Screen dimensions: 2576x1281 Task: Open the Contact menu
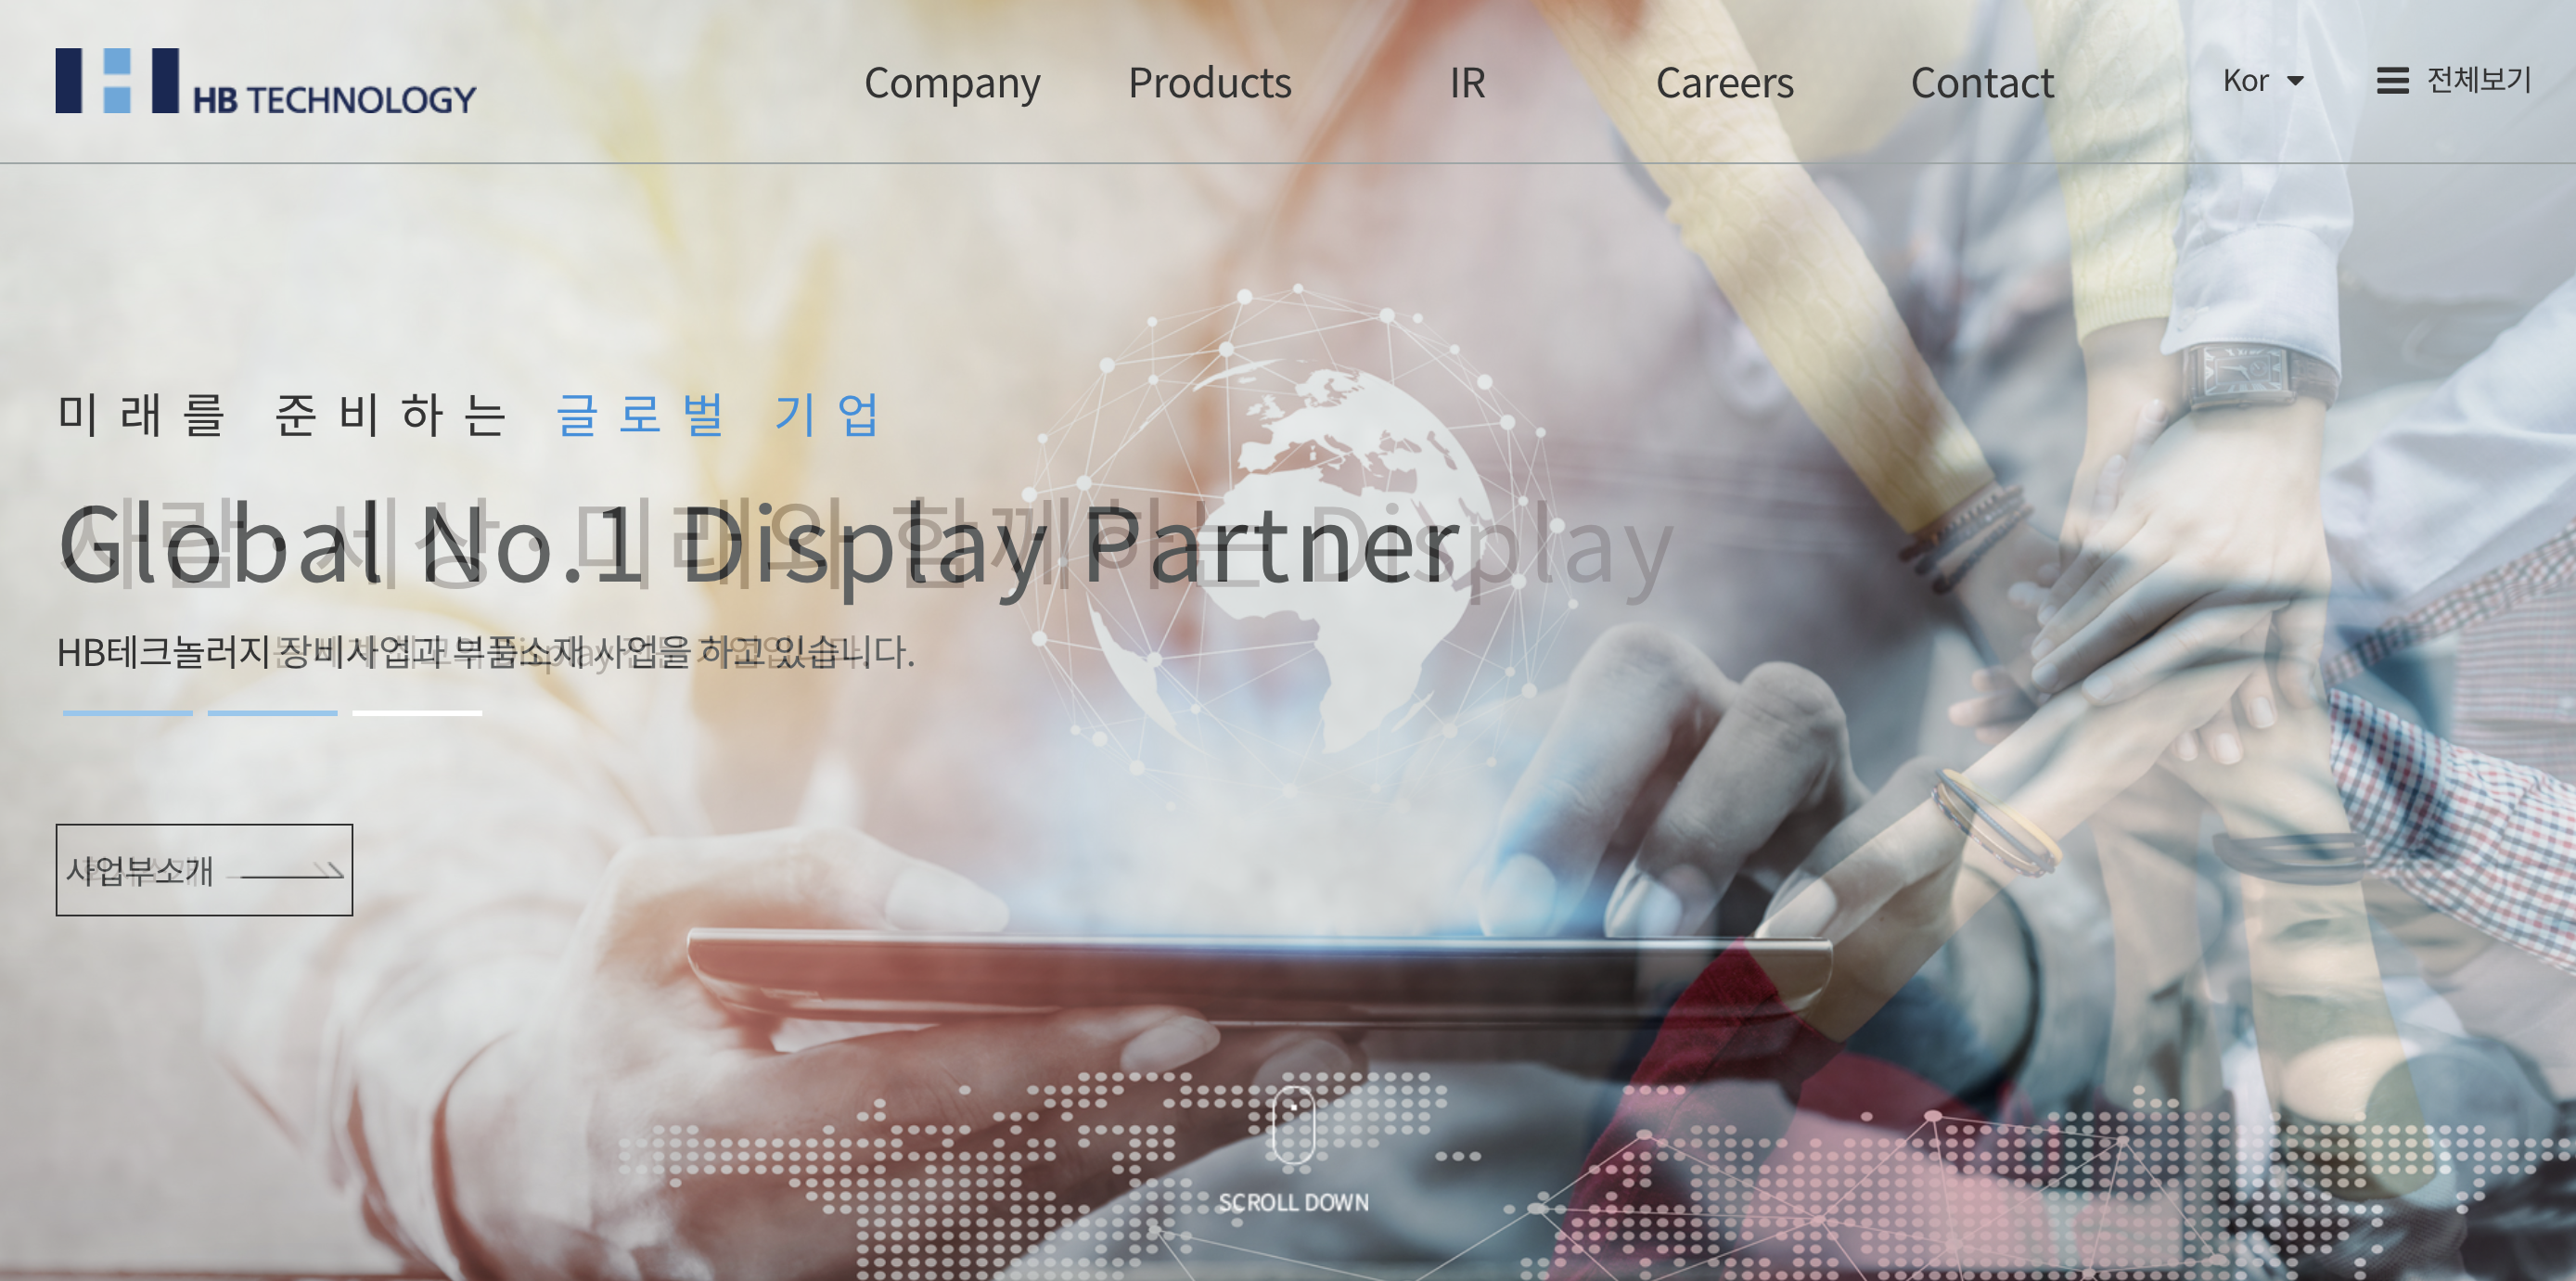click(1982, 83)
